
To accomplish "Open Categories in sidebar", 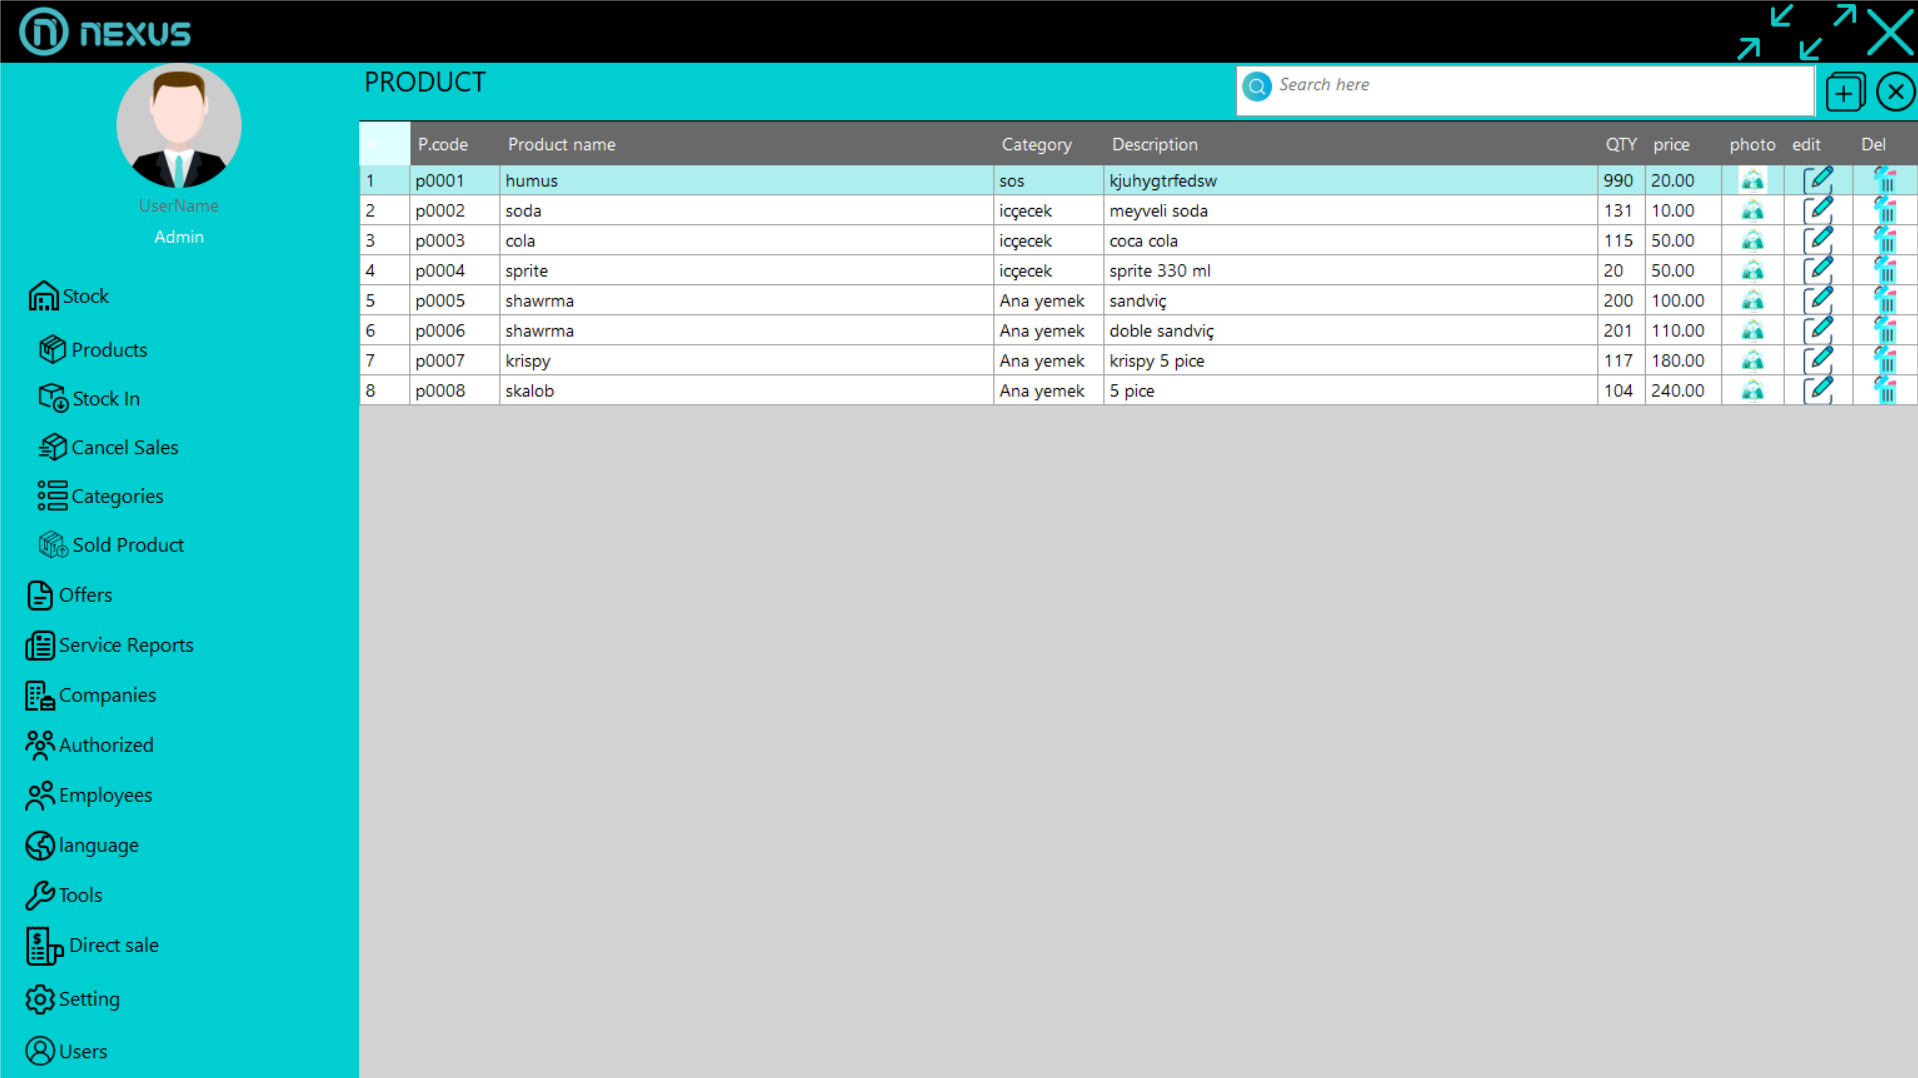I will 100,497.
